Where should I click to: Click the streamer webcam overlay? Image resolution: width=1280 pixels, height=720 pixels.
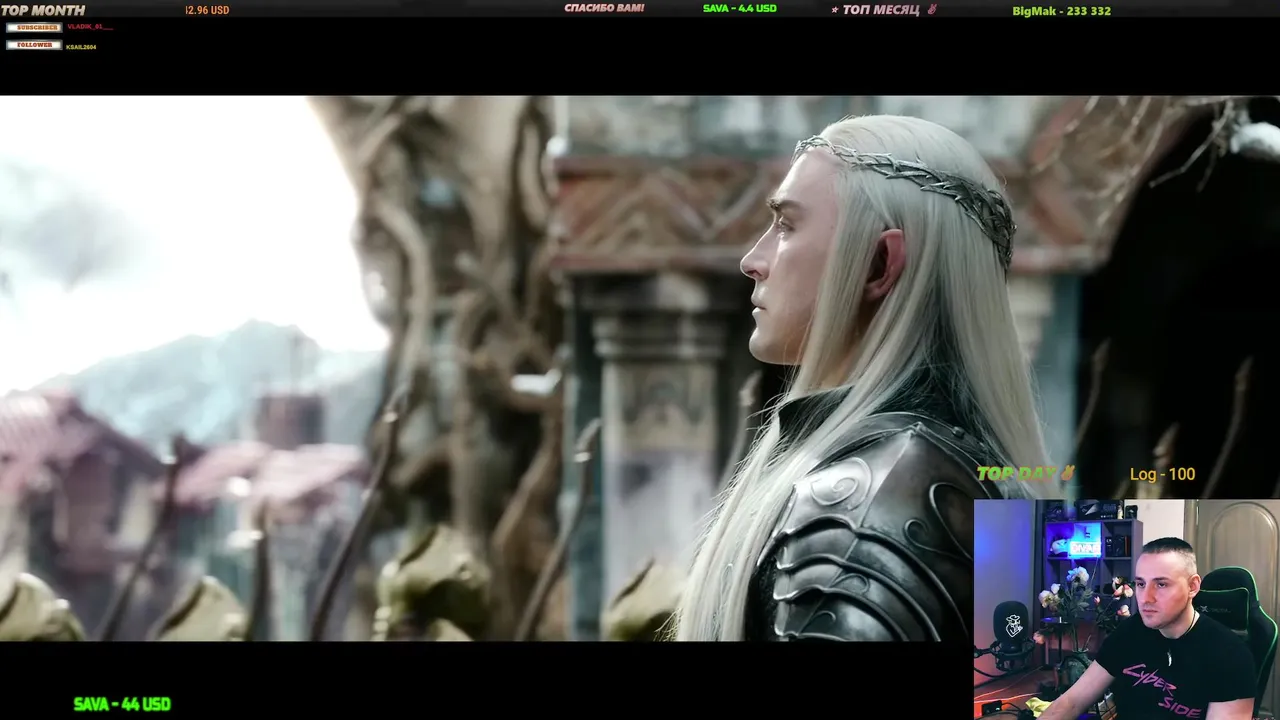pyautogui.click(x=1126, y=609)
